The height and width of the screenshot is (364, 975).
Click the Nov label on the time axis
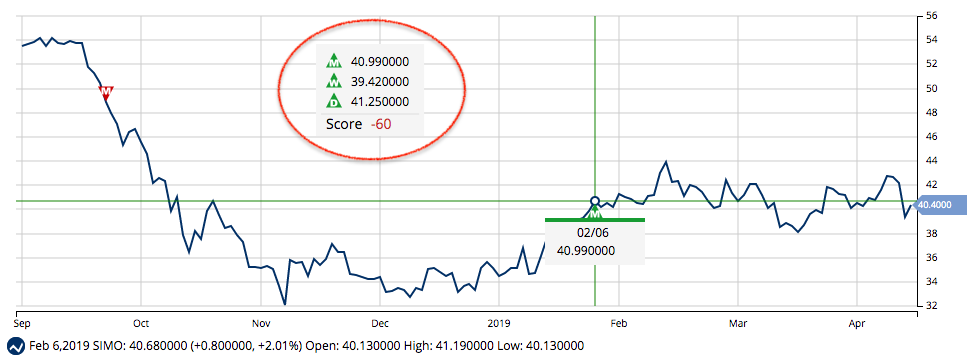coord(261,324)
